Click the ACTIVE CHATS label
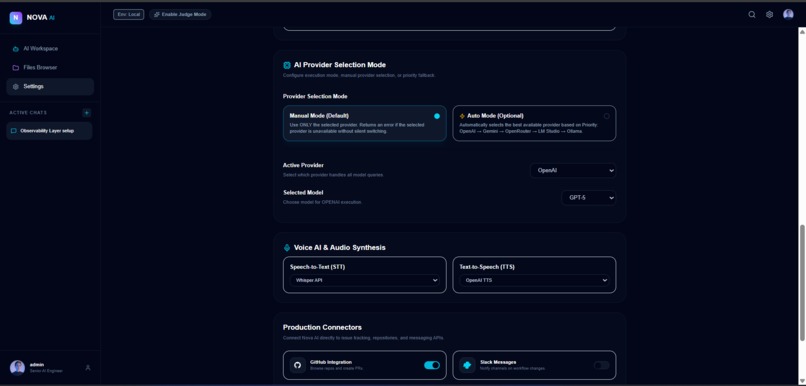 (x=28, y=113)
